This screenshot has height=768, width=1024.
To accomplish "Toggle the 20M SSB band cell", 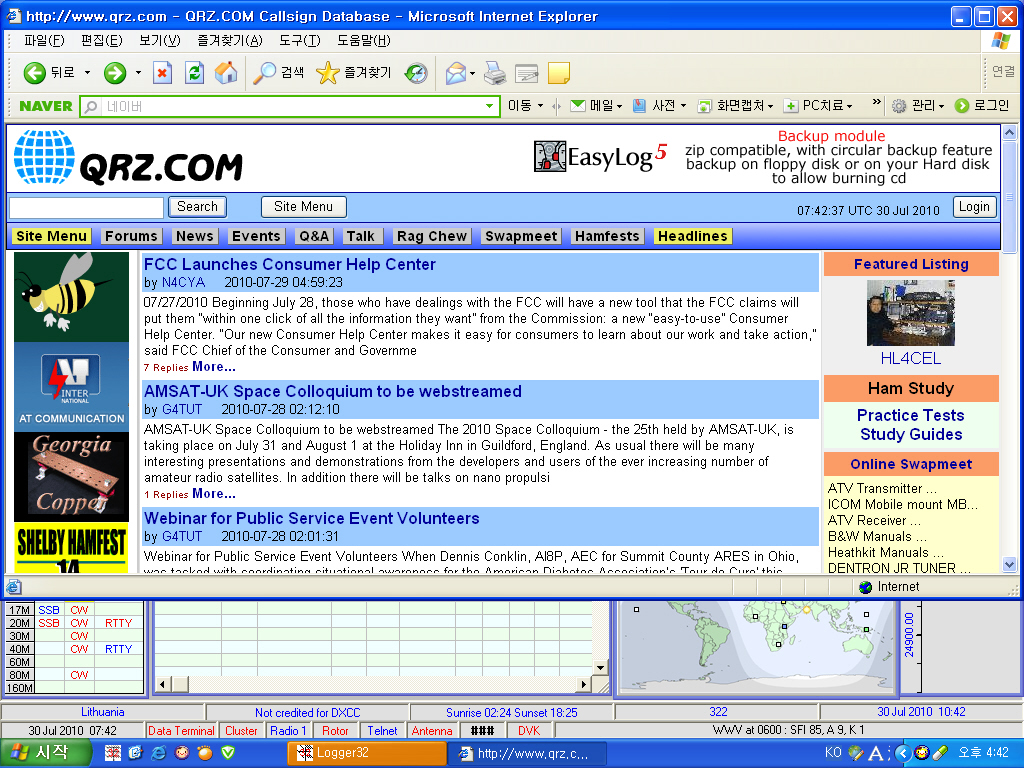I will tap(49, 623).
